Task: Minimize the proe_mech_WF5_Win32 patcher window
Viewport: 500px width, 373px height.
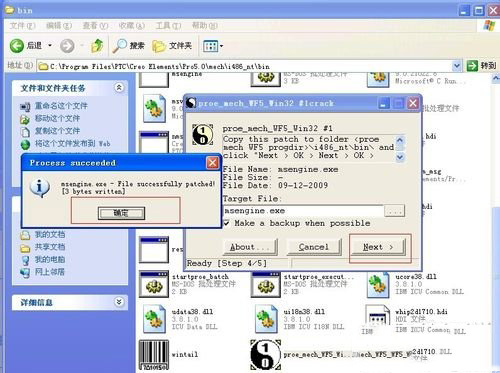Action: coord(383,103)
